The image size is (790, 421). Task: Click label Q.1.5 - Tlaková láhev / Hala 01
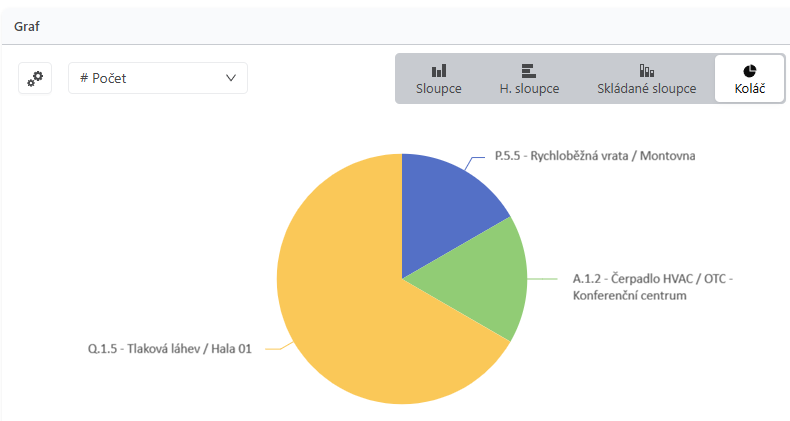[170, 348]
